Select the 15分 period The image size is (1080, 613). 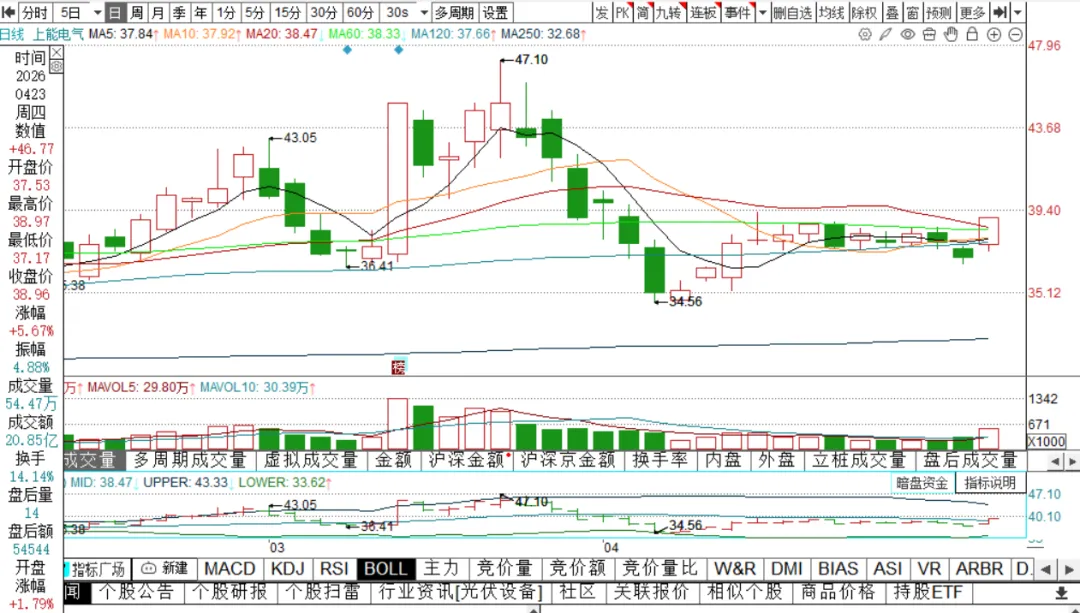[x=287, y=12]
